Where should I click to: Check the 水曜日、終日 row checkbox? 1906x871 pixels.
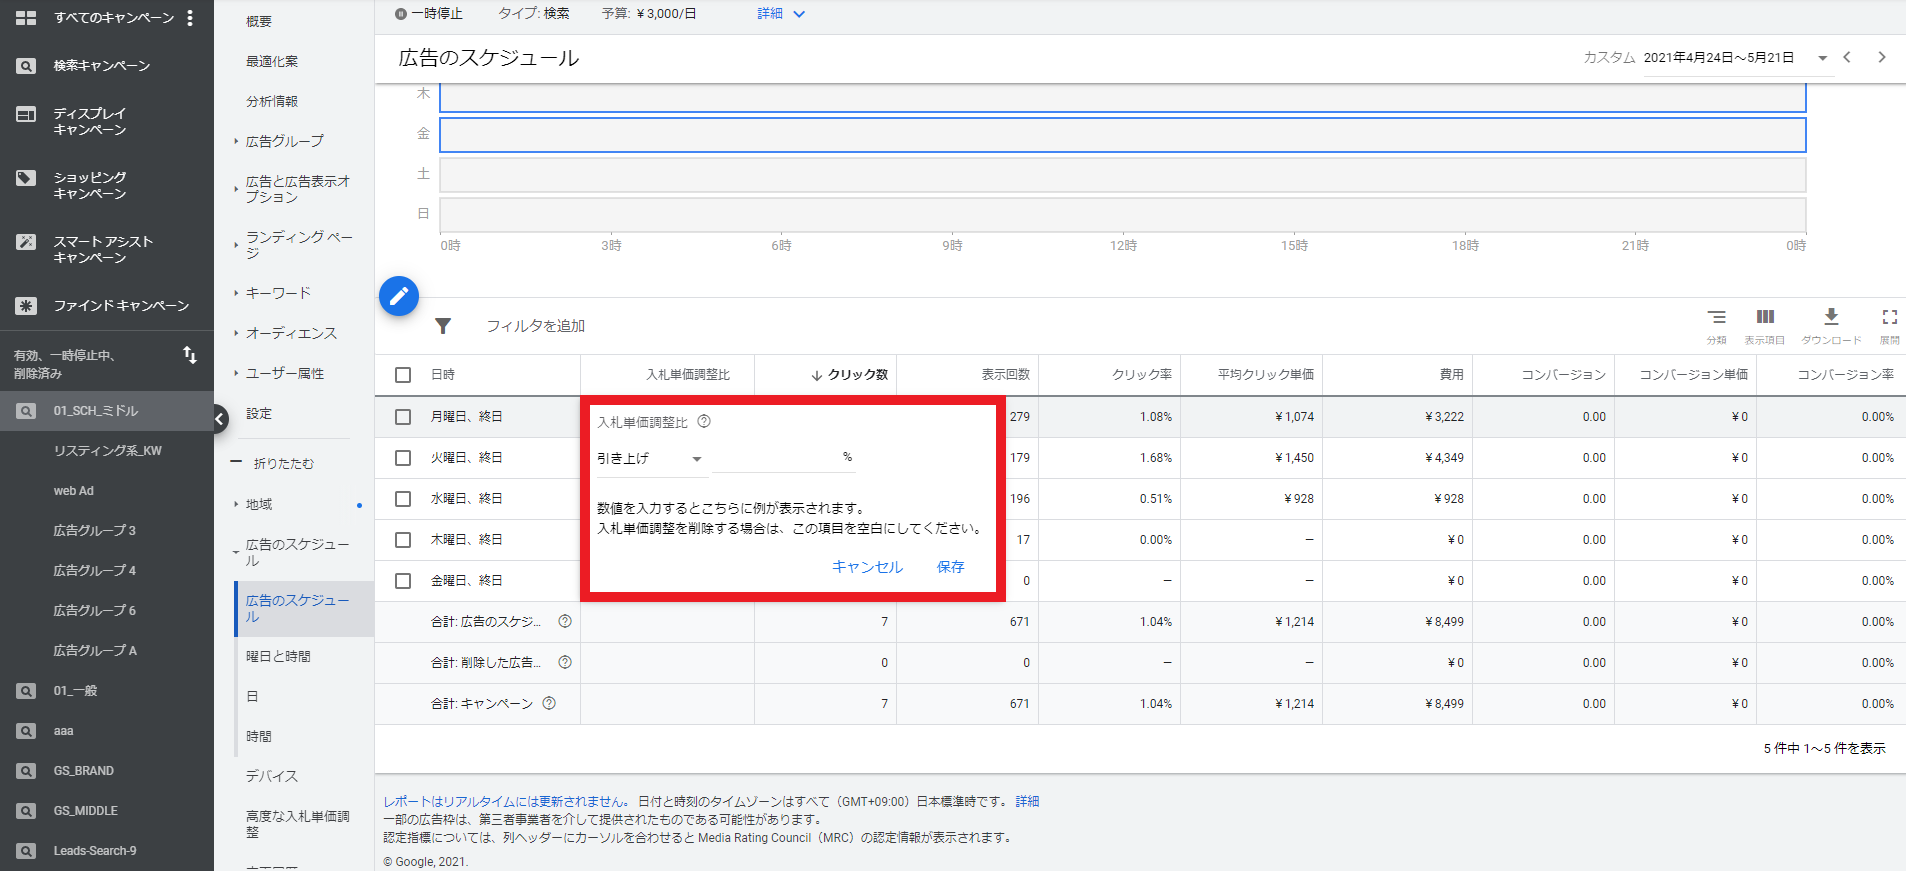coord(403,499)
